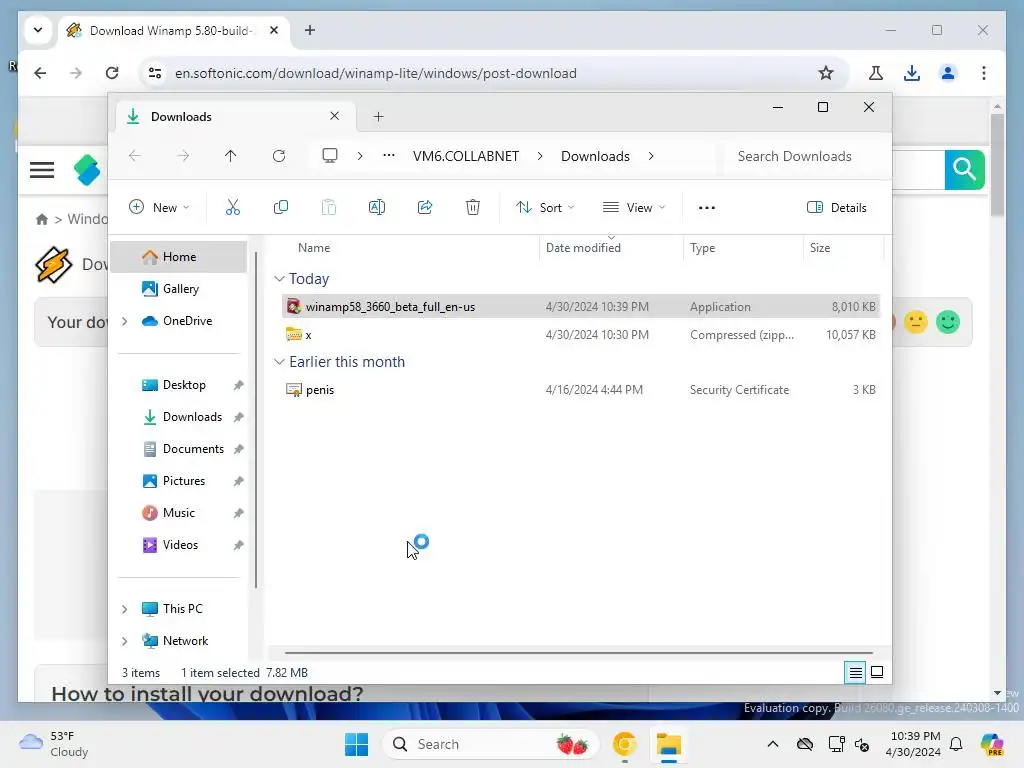Expand the Network tree node

[x=125, y=641]
